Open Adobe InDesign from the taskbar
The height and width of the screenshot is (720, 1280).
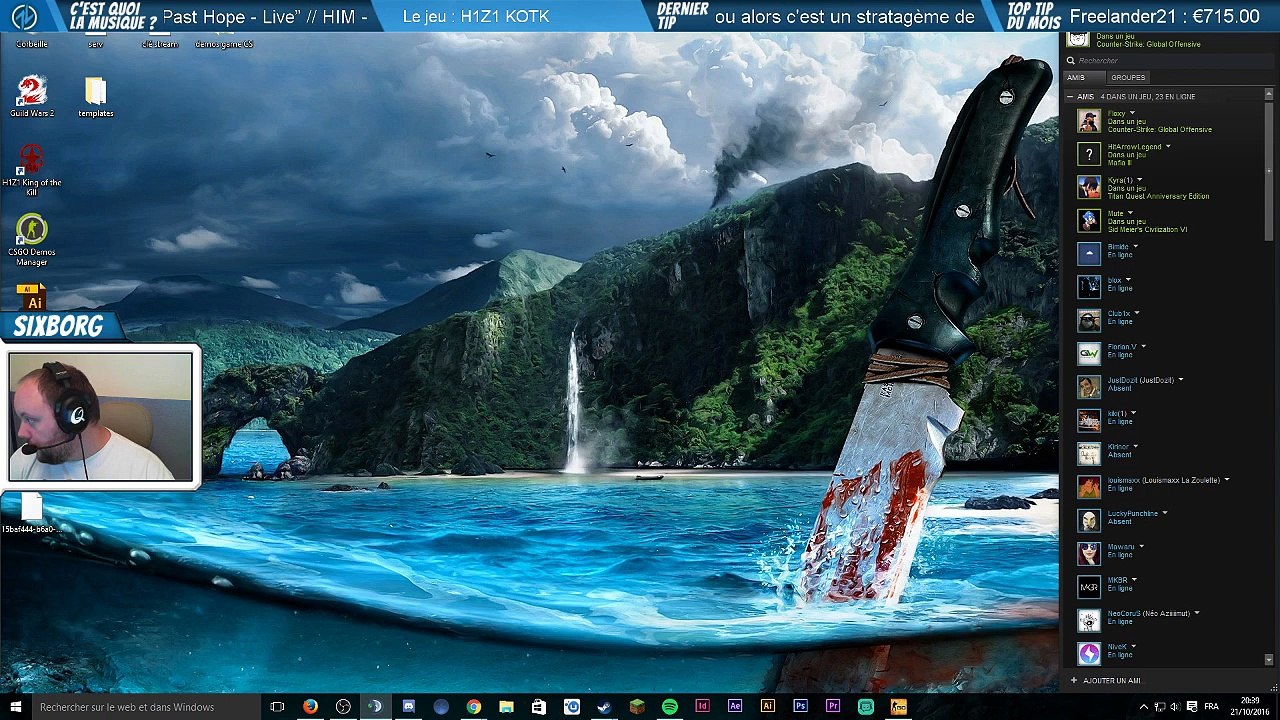click(x=702, y=707)
